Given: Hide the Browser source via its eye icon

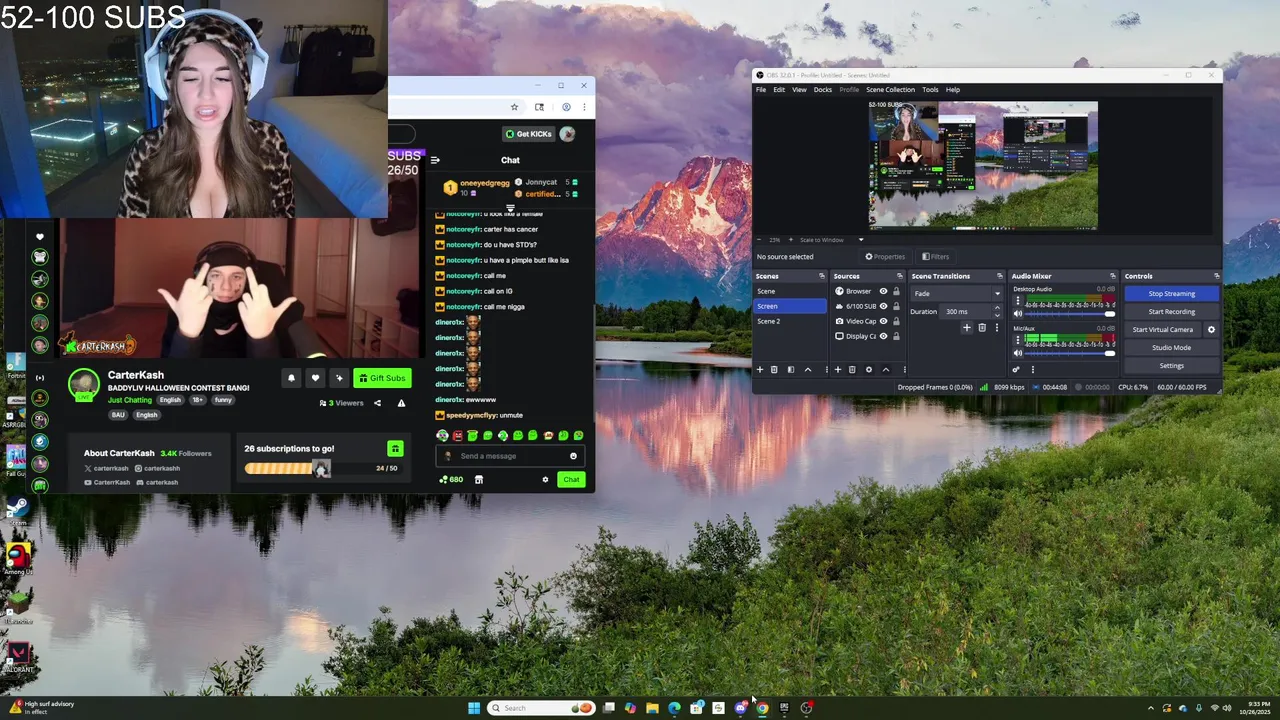Looking at the screenshot, I should point(883,291).
